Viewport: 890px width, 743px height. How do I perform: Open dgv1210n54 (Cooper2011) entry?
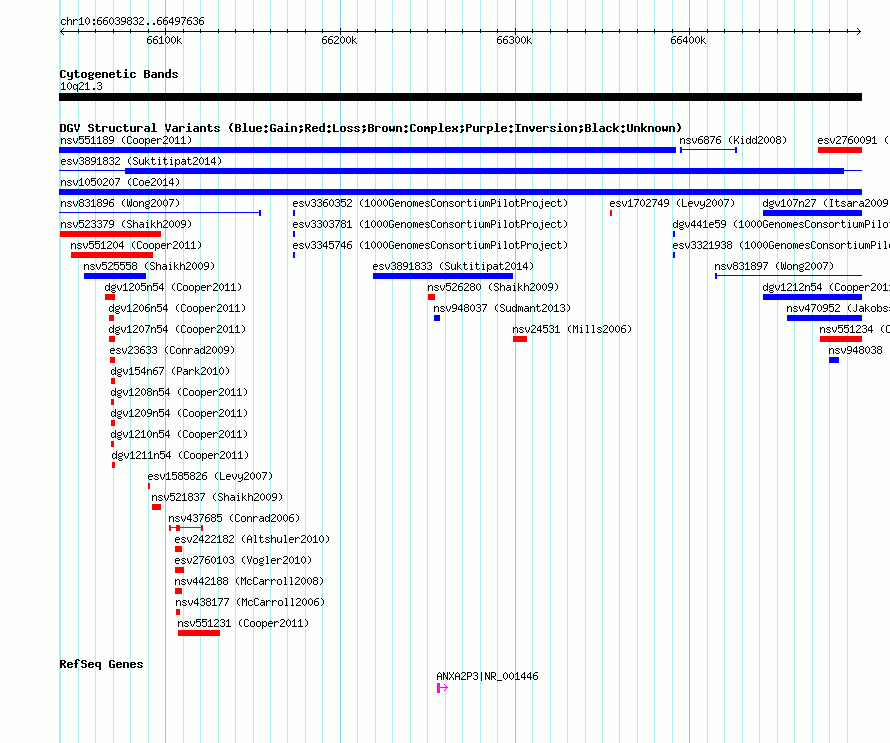click(x=179, y=434)
